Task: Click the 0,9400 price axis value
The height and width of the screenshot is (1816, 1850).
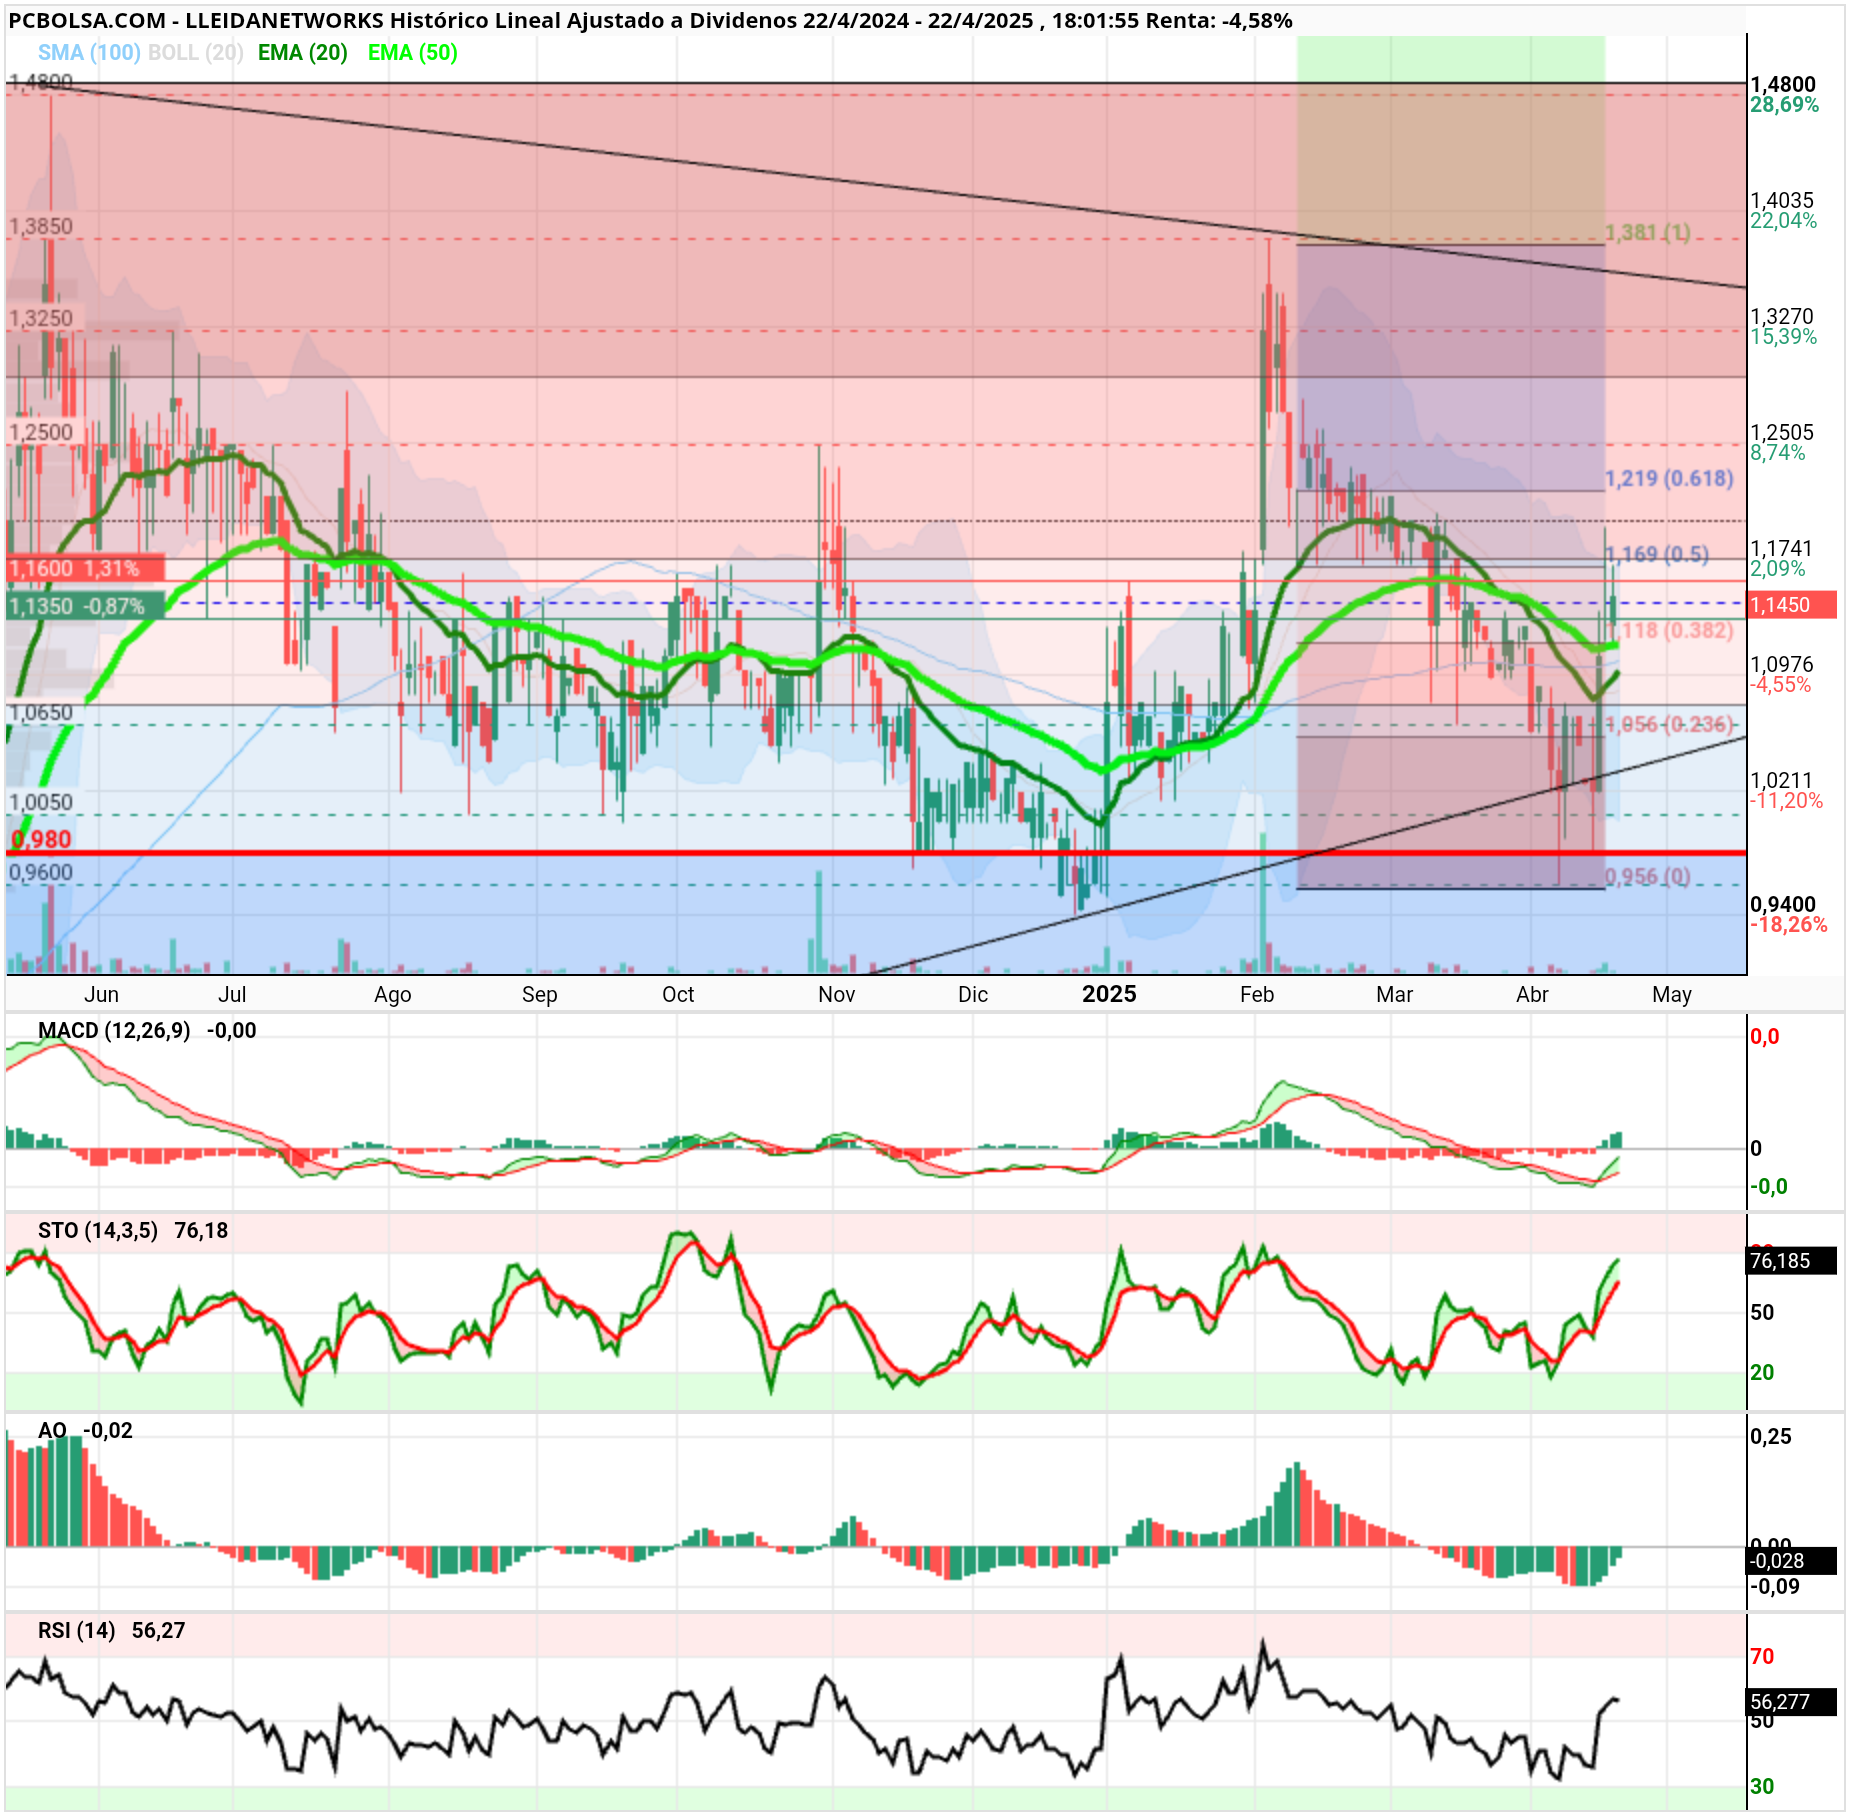Action: [x=1783, y=904]
